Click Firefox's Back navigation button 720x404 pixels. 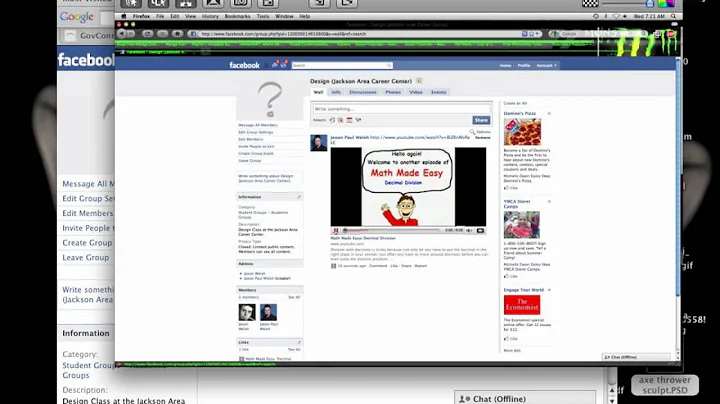click(121, 34)
